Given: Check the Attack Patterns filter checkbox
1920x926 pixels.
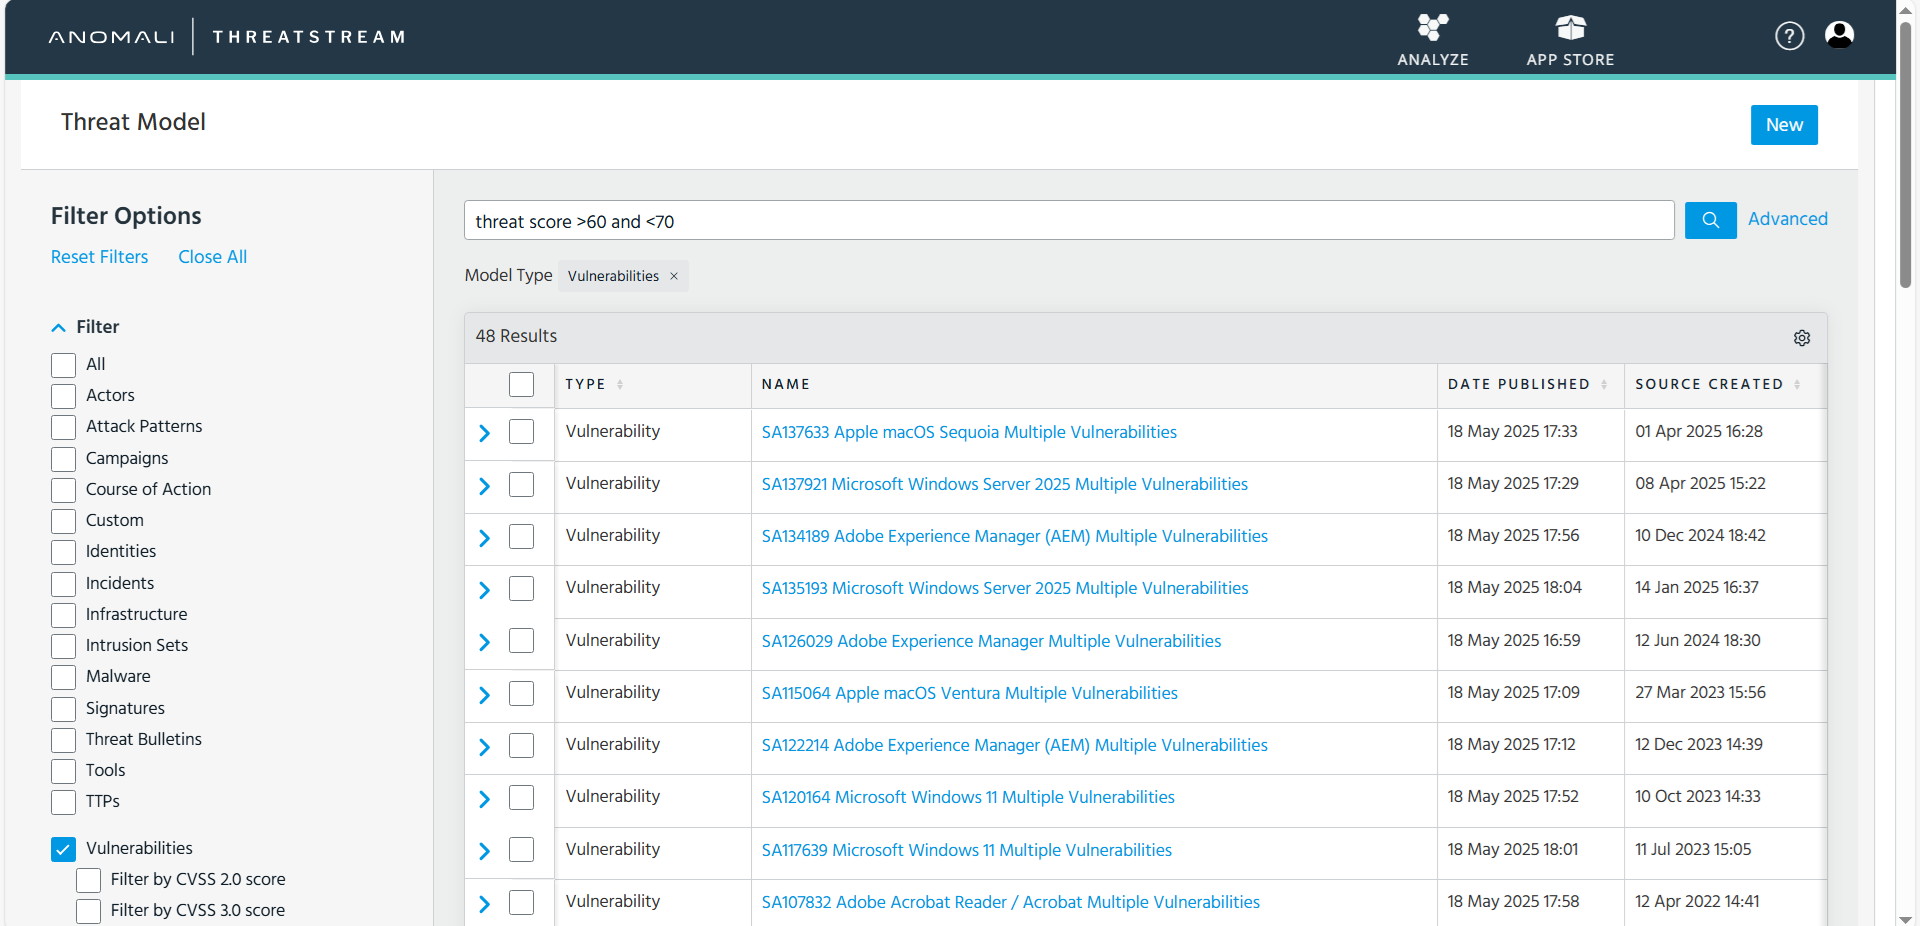Looking at the screenshot, I should pyautogui.click(x=63, y=427).
